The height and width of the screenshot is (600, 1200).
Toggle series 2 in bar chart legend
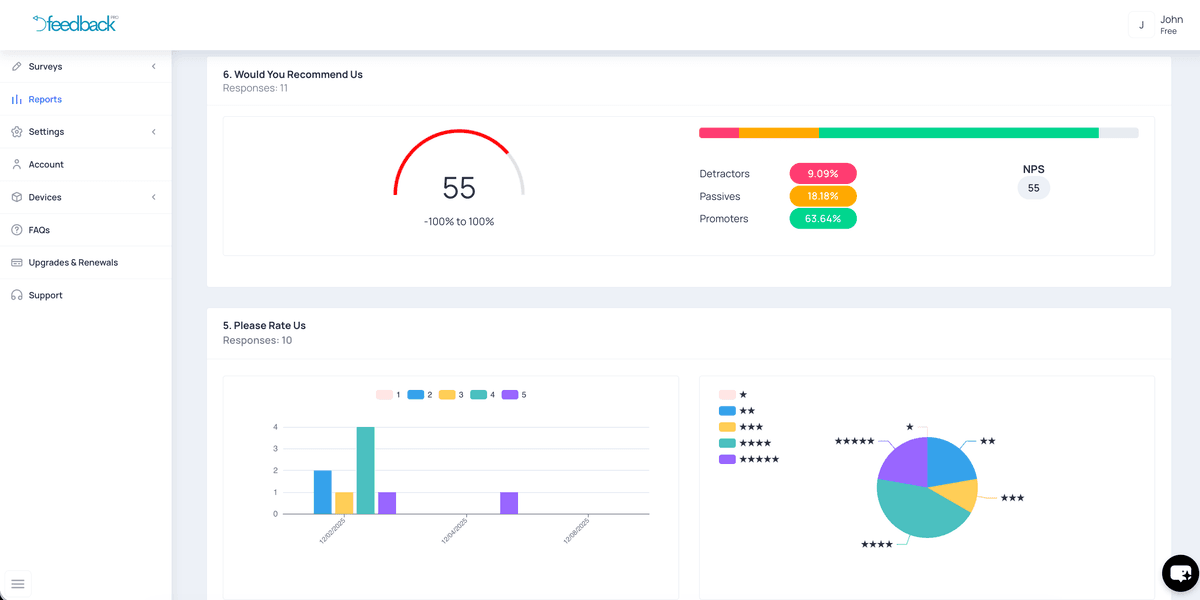[x=417, y=395]
